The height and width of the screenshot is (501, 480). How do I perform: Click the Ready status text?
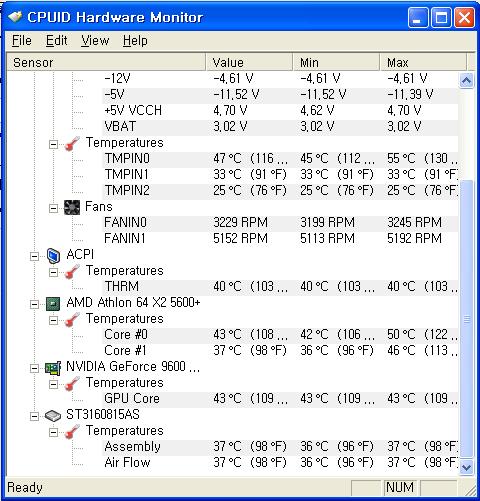pos(25,488)
